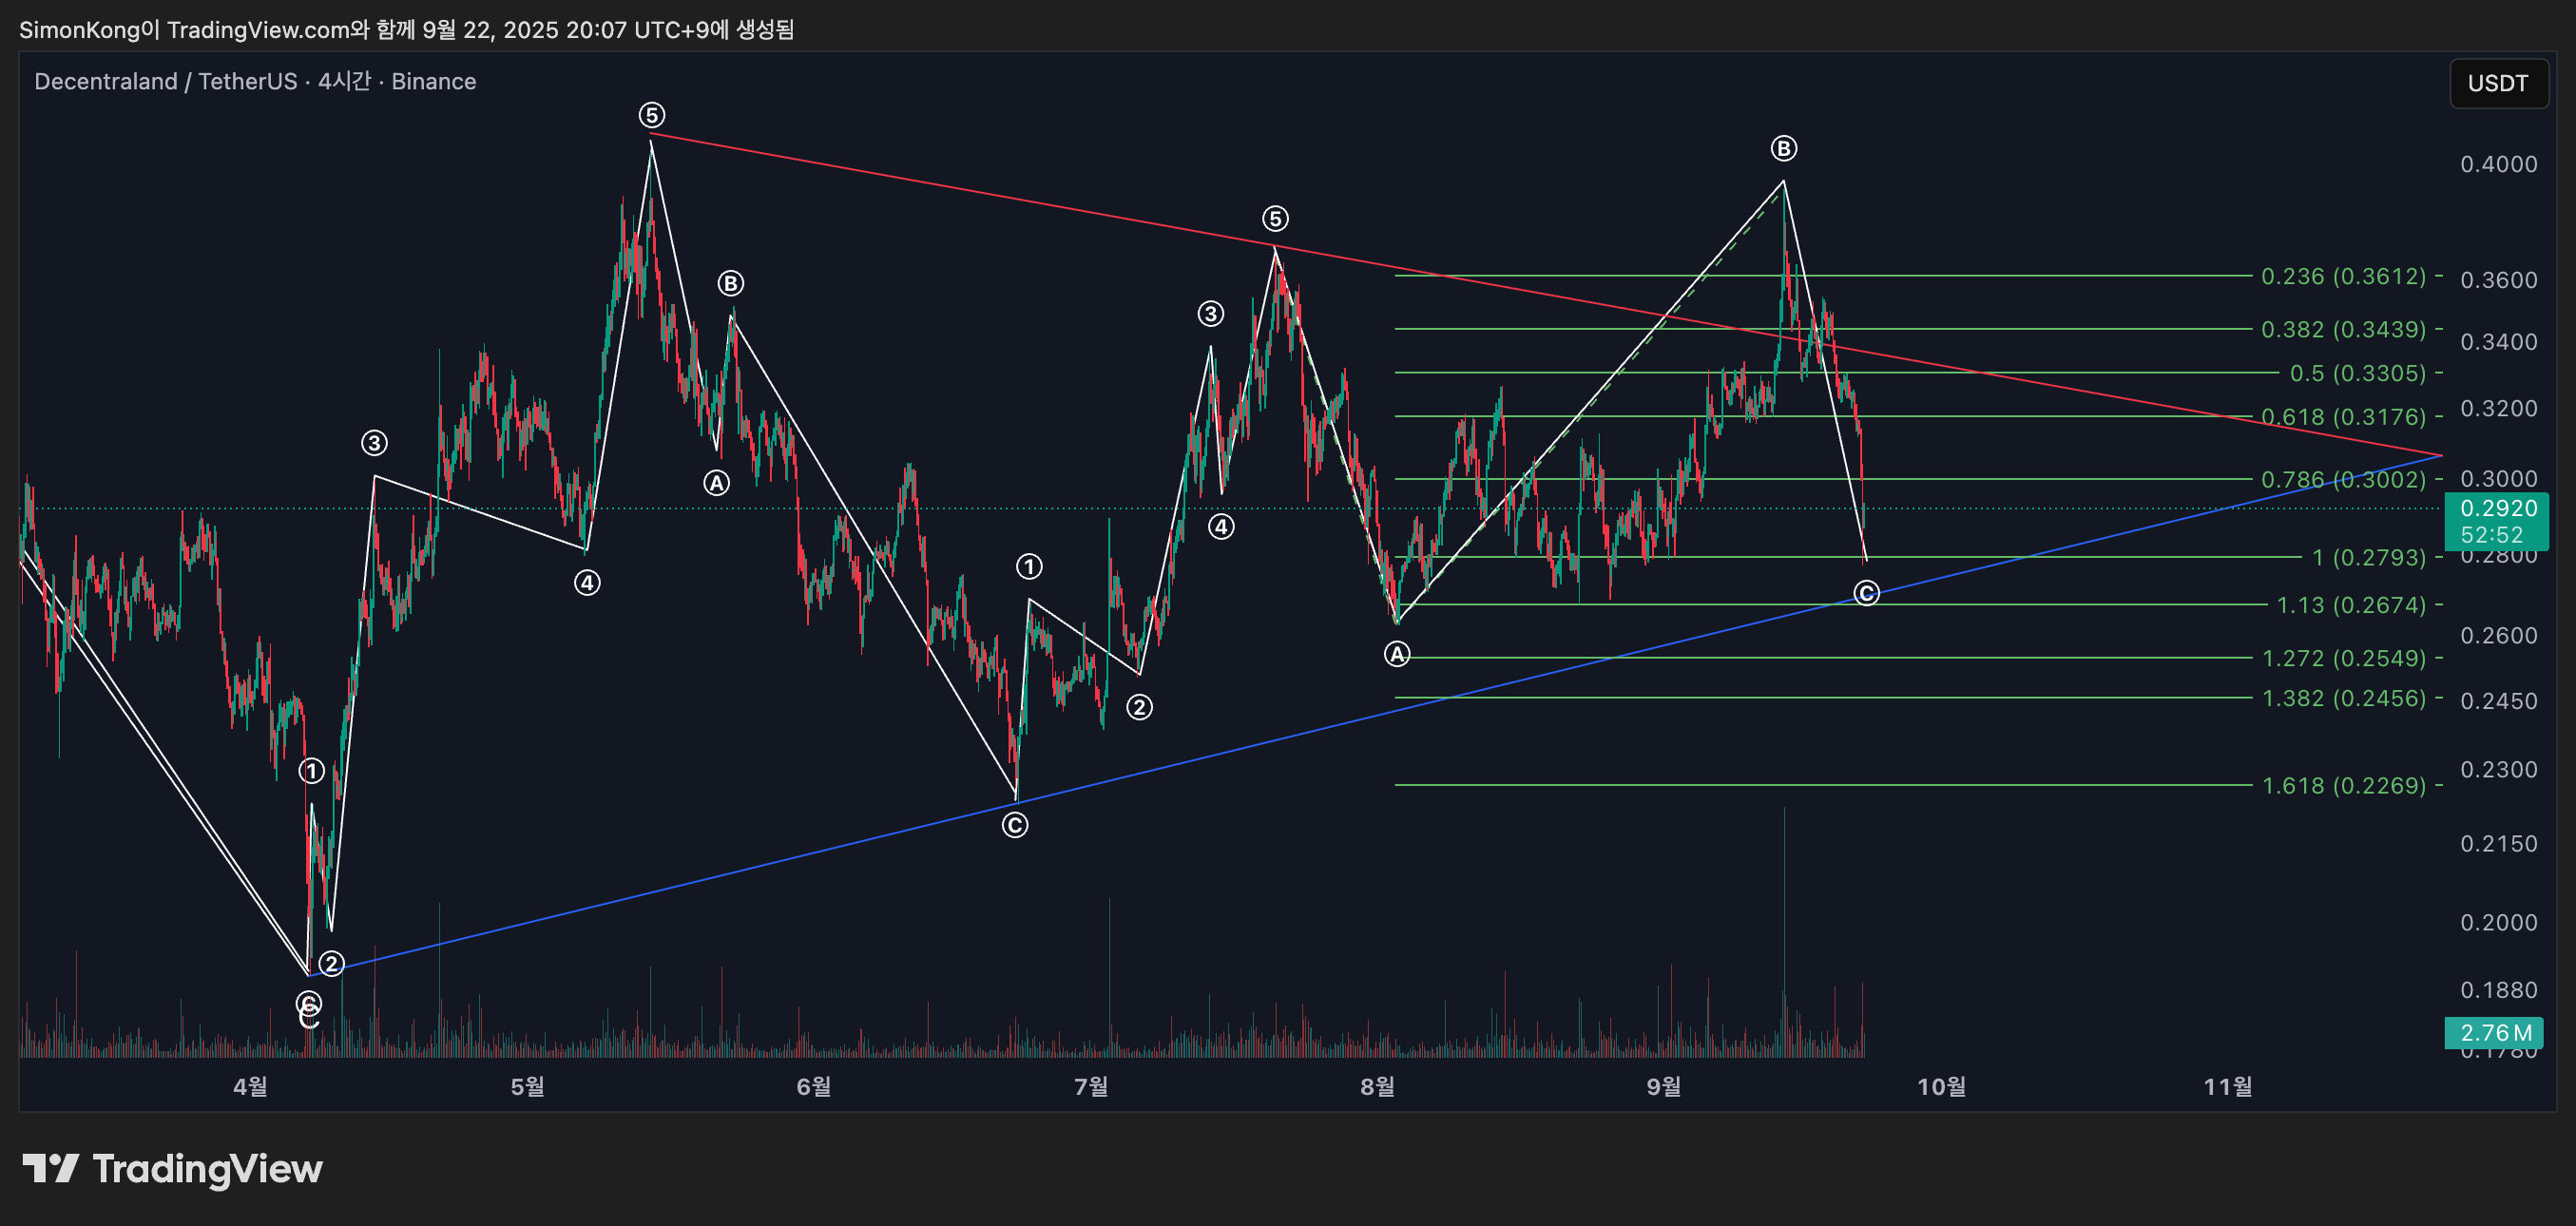Select the 1.618 (0.2269) Fibonacci level label
Image resolution: width=2576 pixels, height=1226 pixels.
(x=2343, y=786)
